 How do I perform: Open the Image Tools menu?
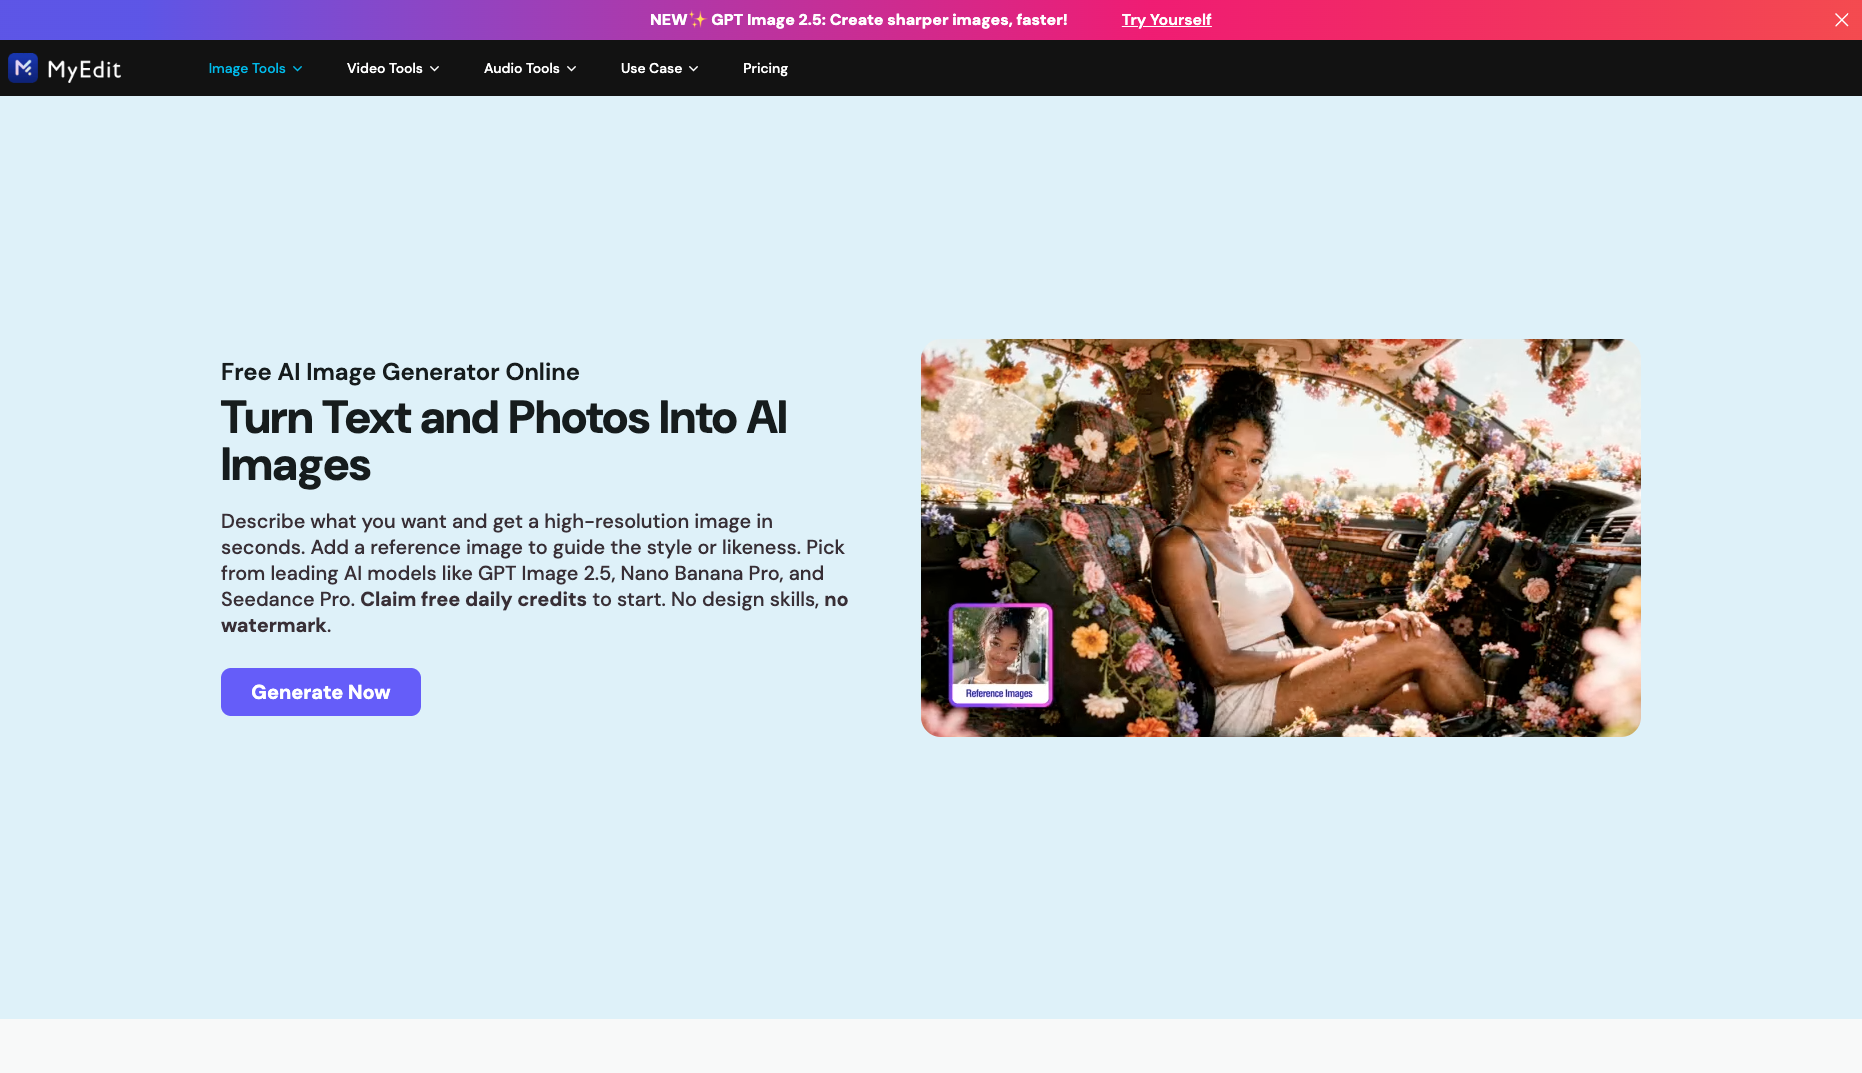click(255, 68)
